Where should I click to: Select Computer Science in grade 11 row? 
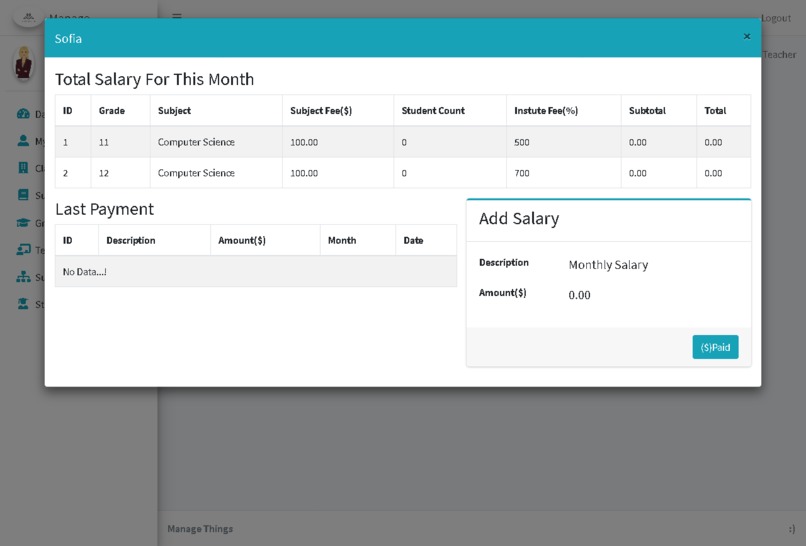(x=196, y=142)
